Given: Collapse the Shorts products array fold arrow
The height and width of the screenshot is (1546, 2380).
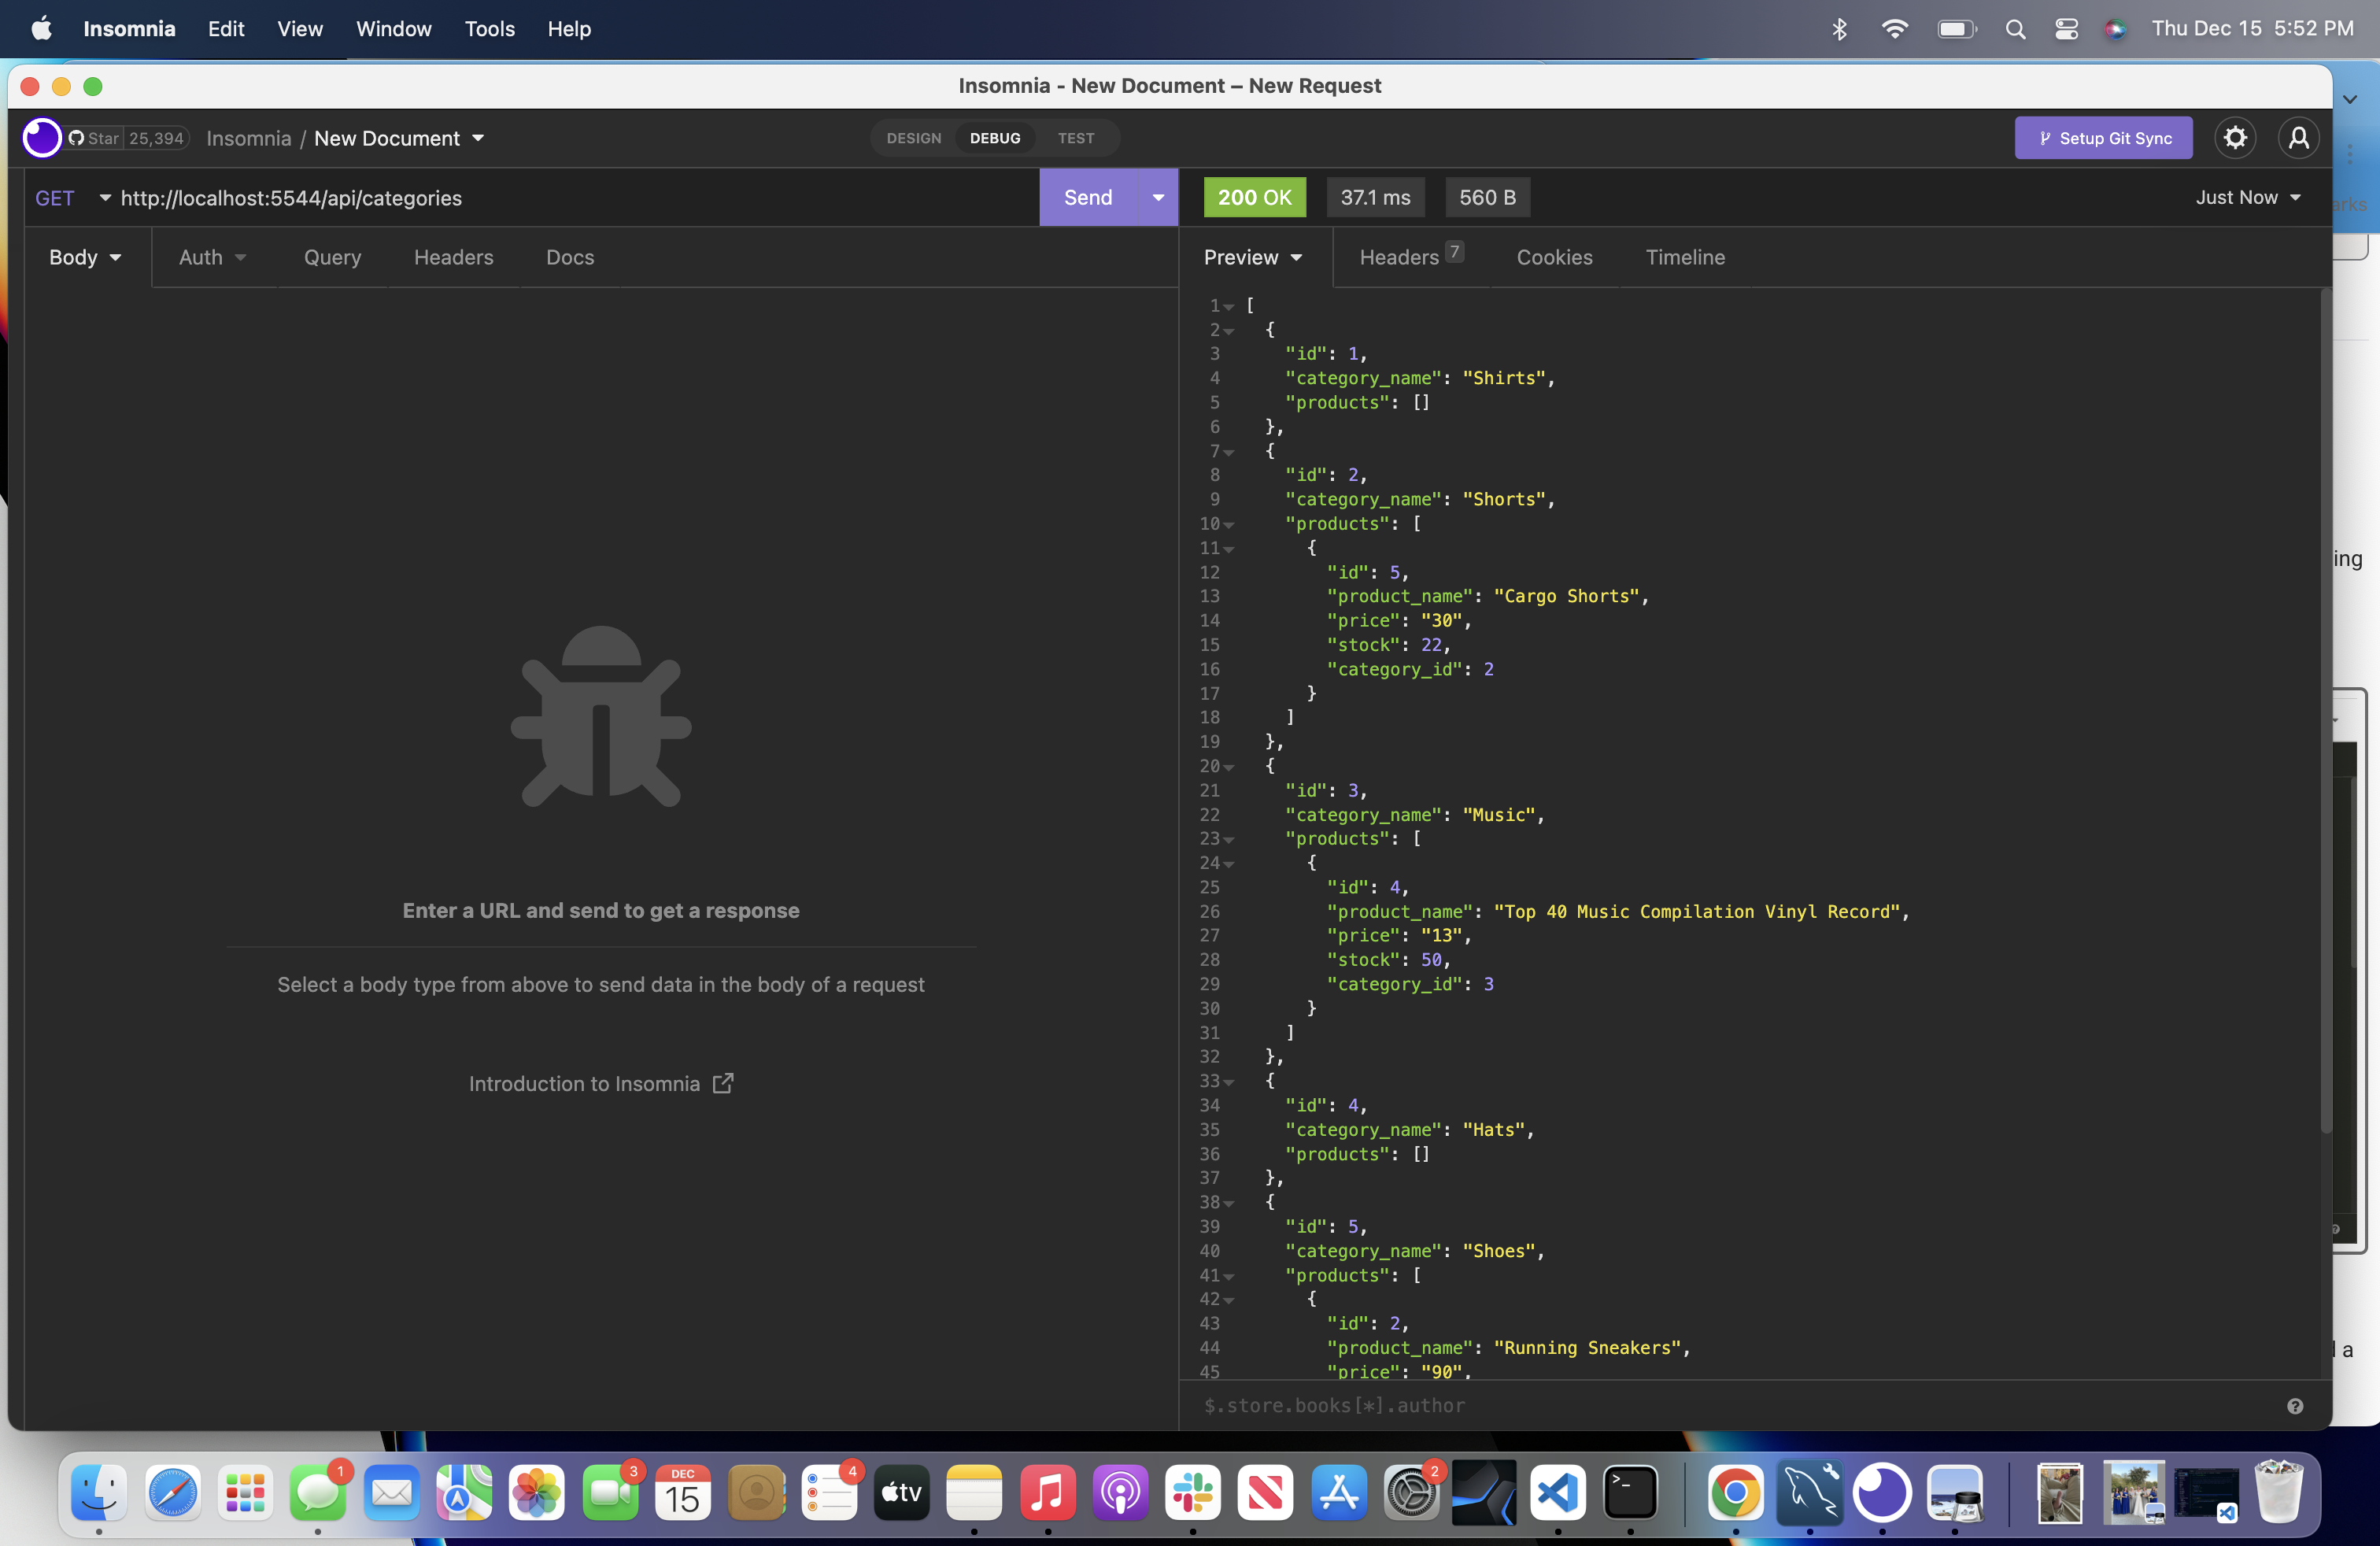Looking at the screenshot, I should (1228, 525).
